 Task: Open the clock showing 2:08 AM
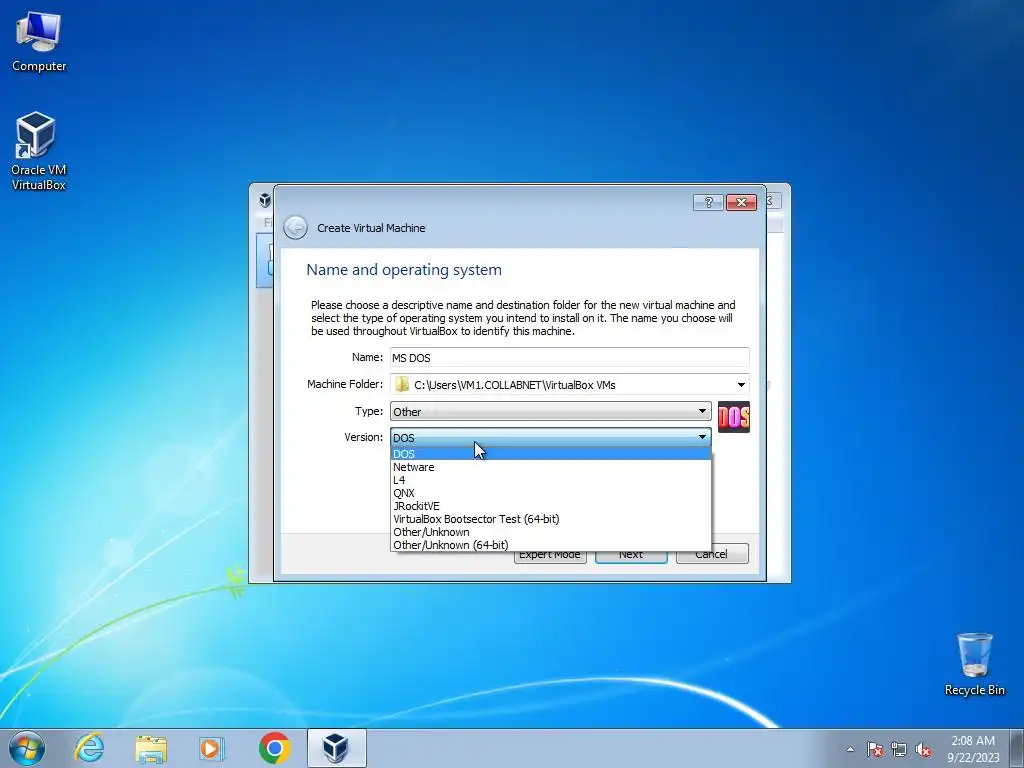[973, 748]
